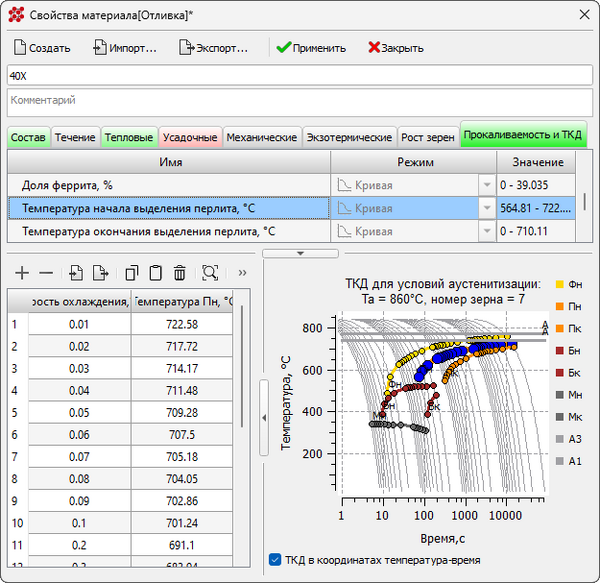Click the window close X button

pos(584,15)
